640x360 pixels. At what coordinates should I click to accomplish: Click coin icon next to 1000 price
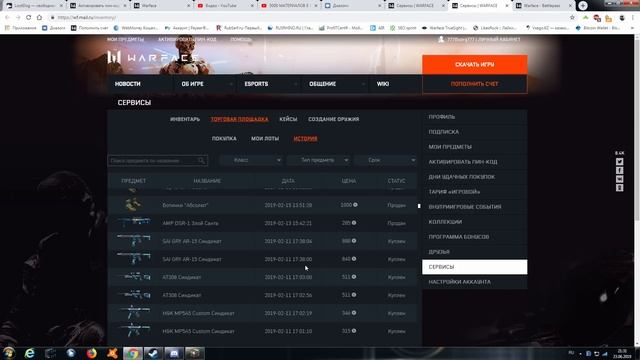pos(355,205)
